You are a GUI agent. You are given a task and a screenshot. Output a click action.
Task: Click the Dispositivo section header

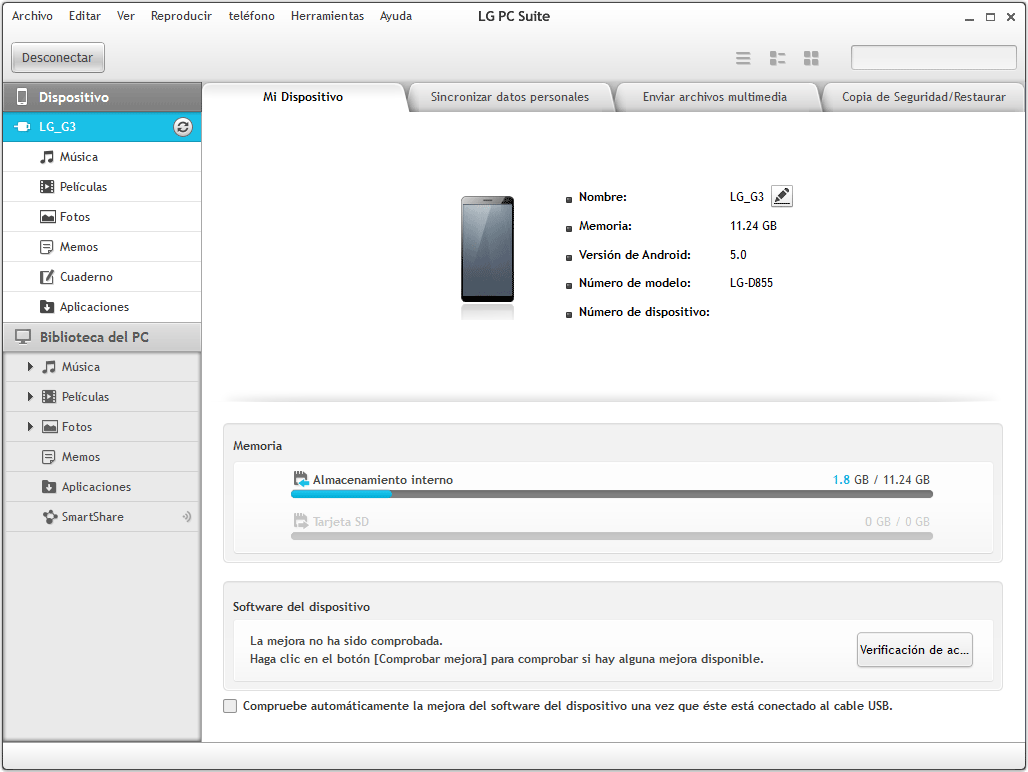tap(102, 97)
